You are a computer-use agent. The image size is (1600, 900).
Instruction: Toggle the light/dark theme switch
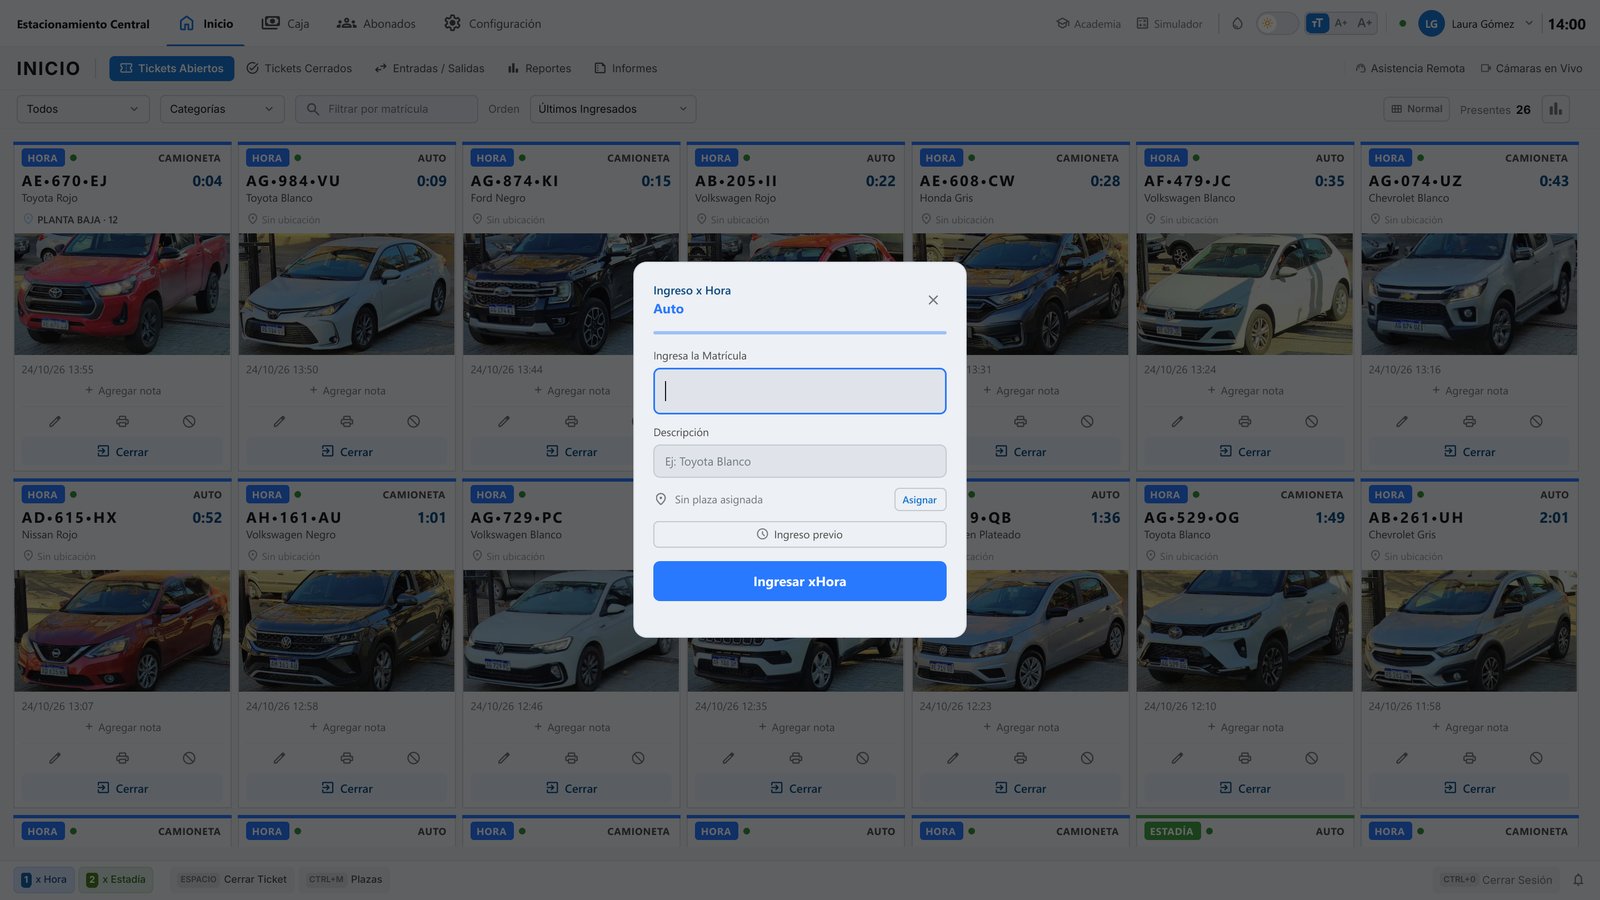(x=1277, y=23)
